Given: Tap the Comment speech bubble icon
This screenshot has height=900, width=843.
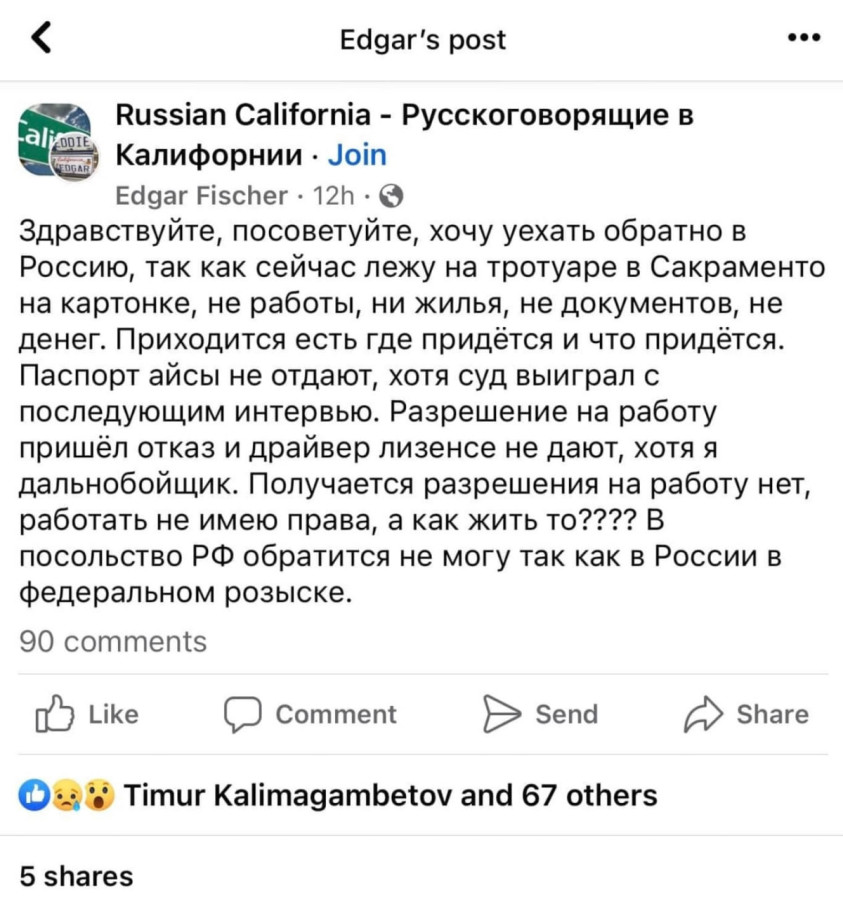Looking at the screenshot, I should click(243, 714).
